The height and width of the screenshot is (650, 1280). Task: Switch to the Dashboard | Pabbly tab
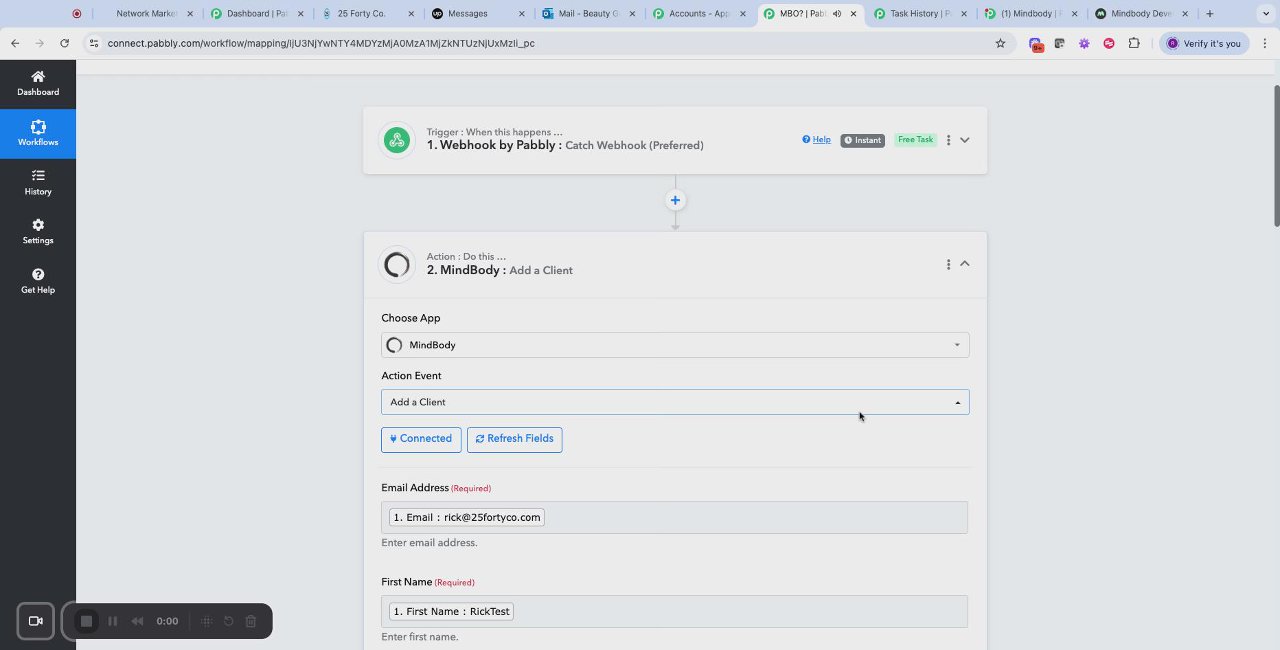tap(255, 14)
